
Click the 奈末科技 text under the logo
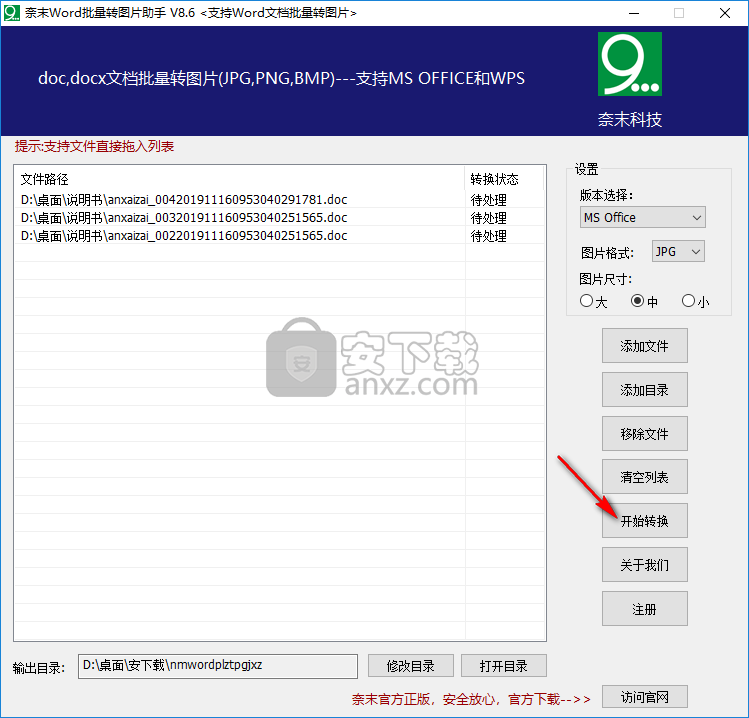630,119
